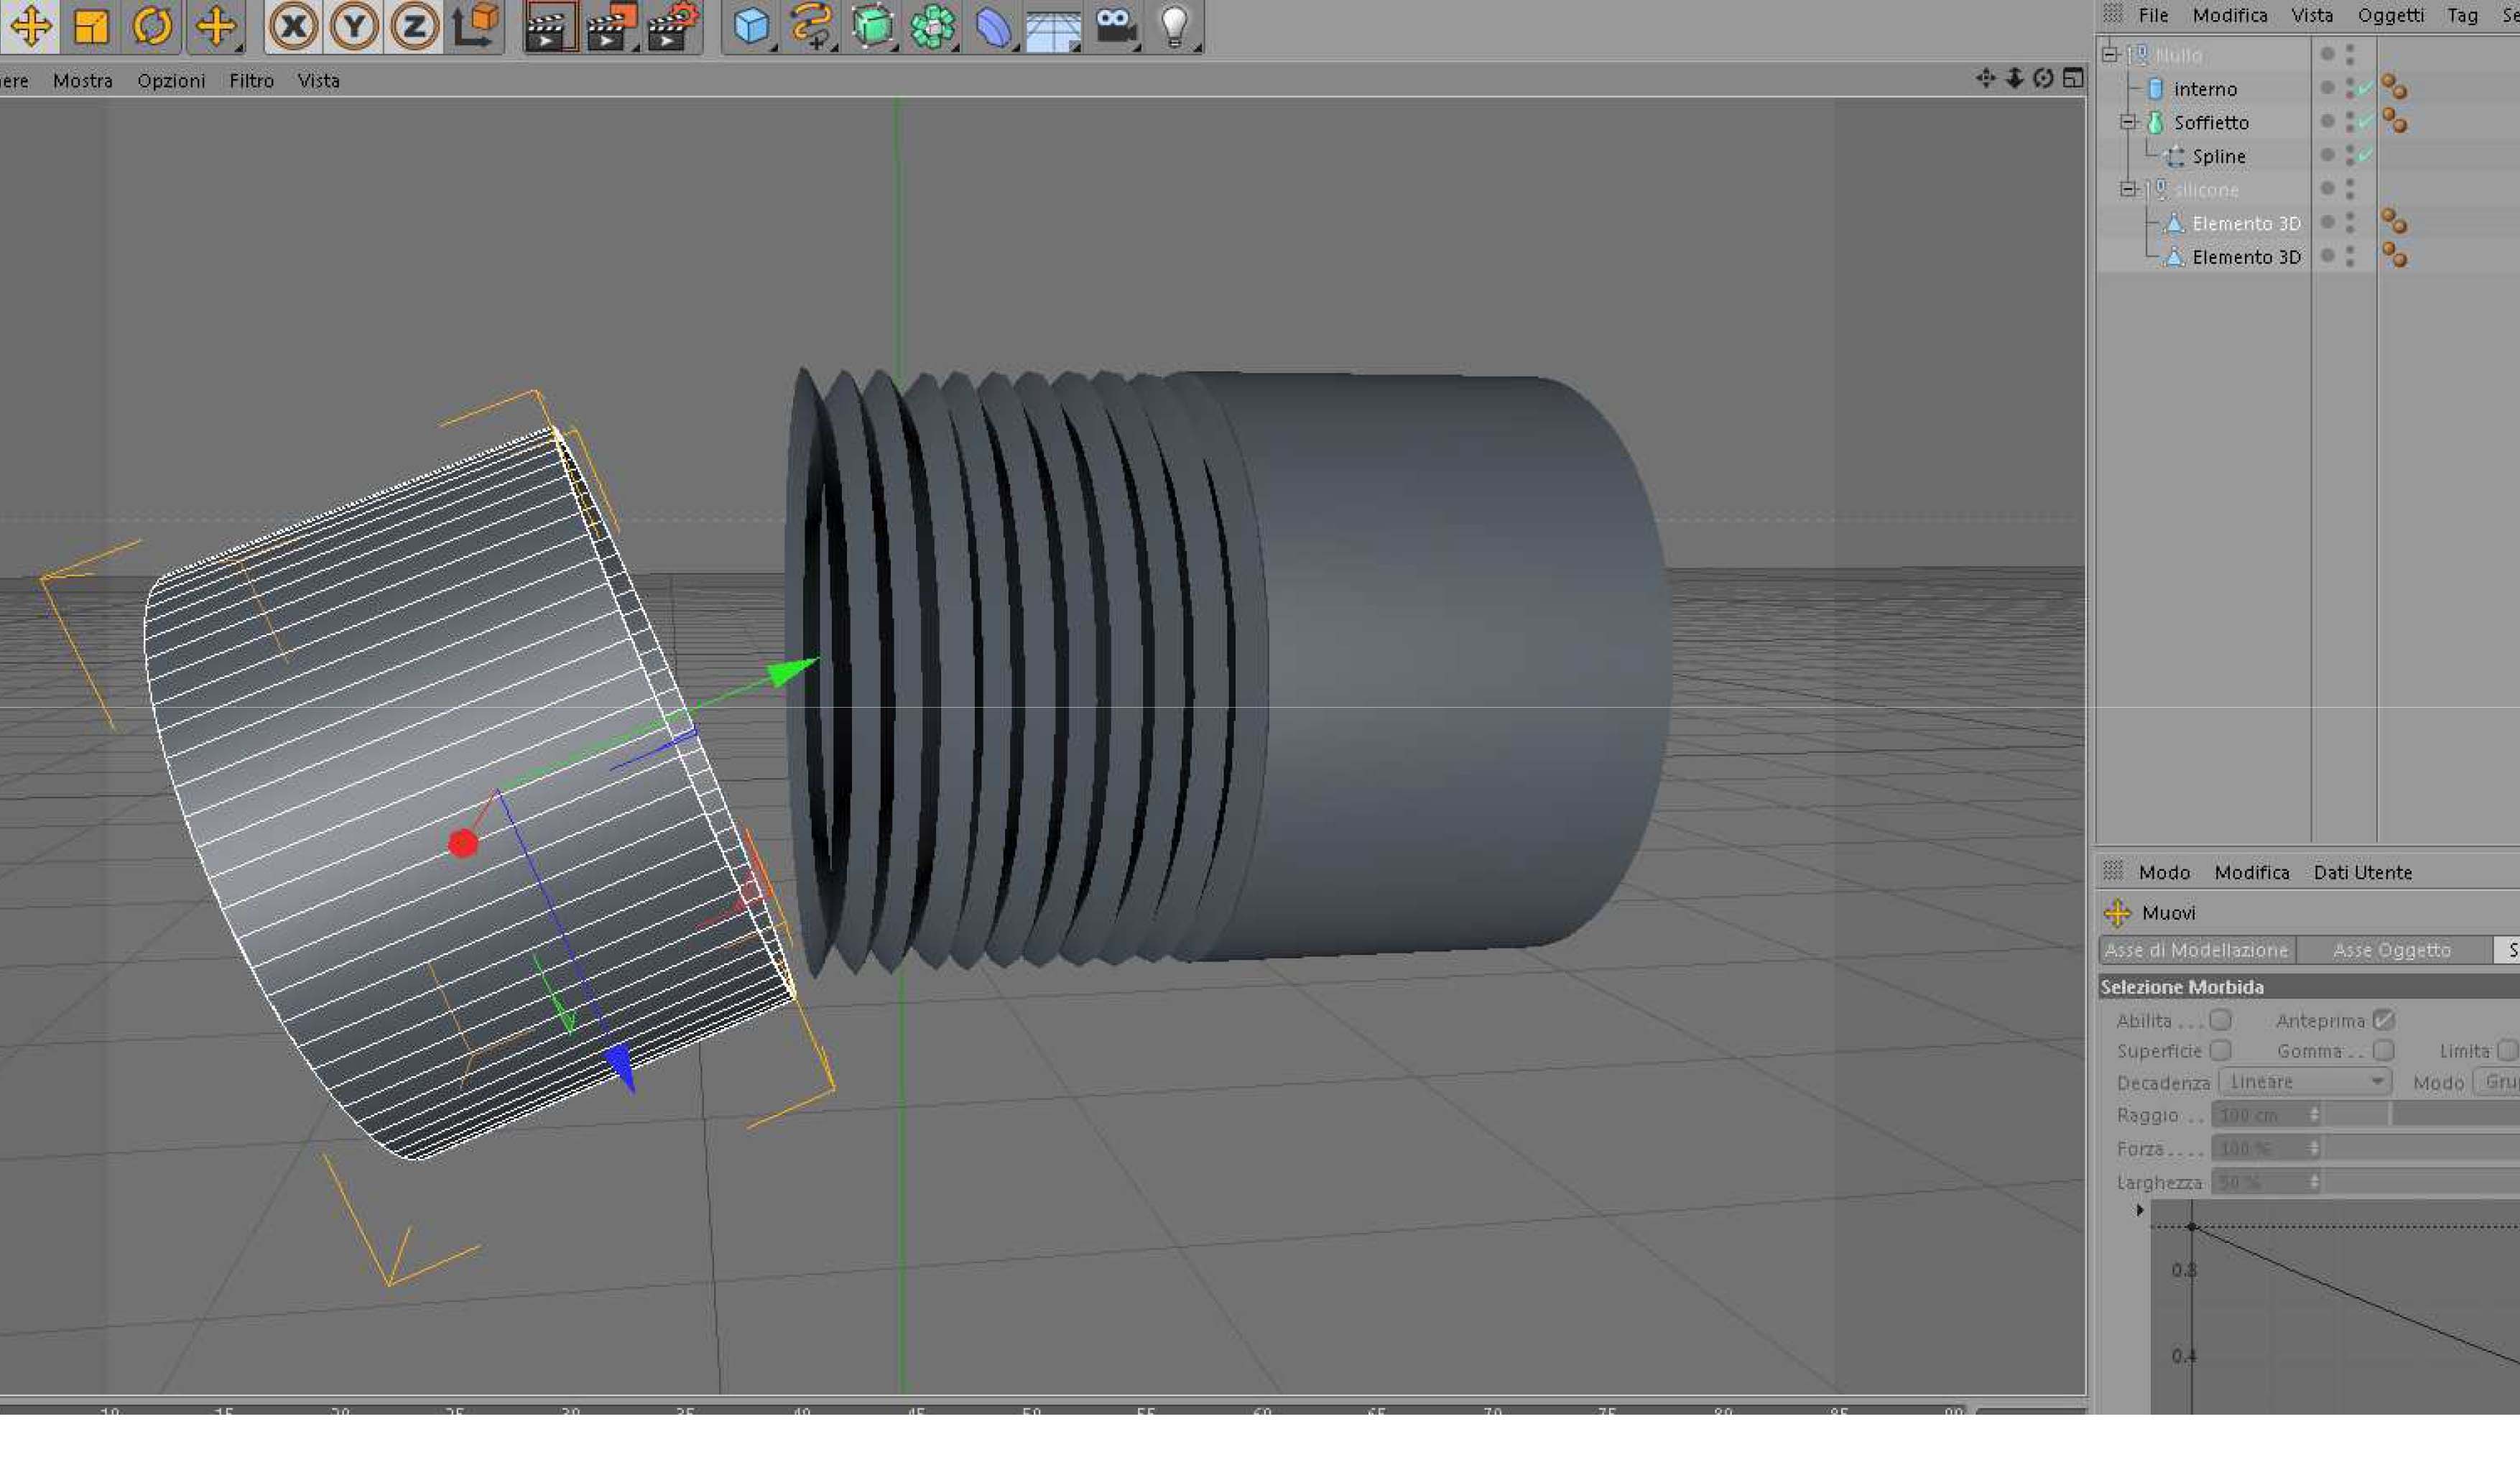The height and width of the screenshot is (1470, 2520).
Task: Open the render settings clapperboard icon
Action: [x=672, y=26]
